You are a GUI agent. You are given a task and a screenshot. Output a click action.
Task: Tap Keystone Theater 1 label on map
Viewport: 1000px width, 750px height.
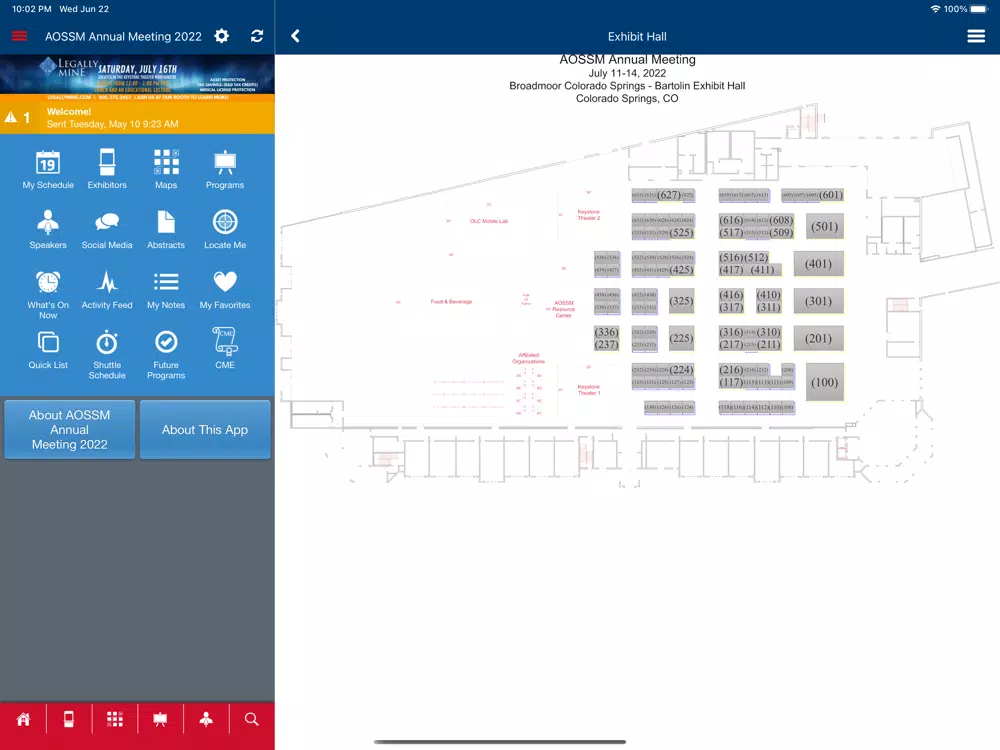point(589,390)
